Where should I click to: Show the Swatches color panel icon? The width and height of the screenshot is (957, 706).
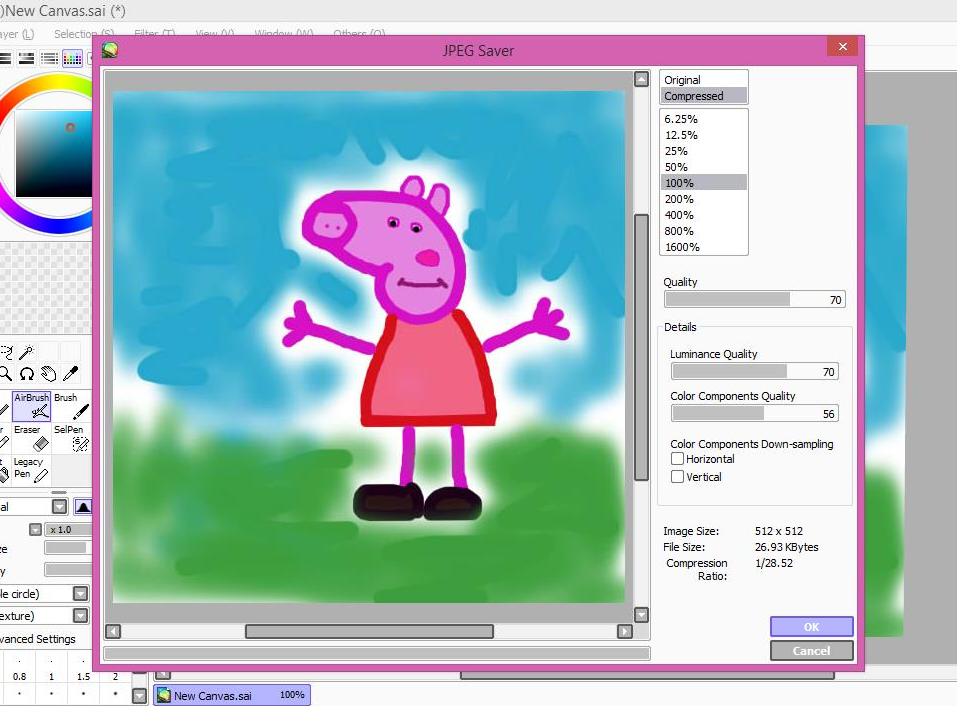pyautogui.click(x=72, y=59)
